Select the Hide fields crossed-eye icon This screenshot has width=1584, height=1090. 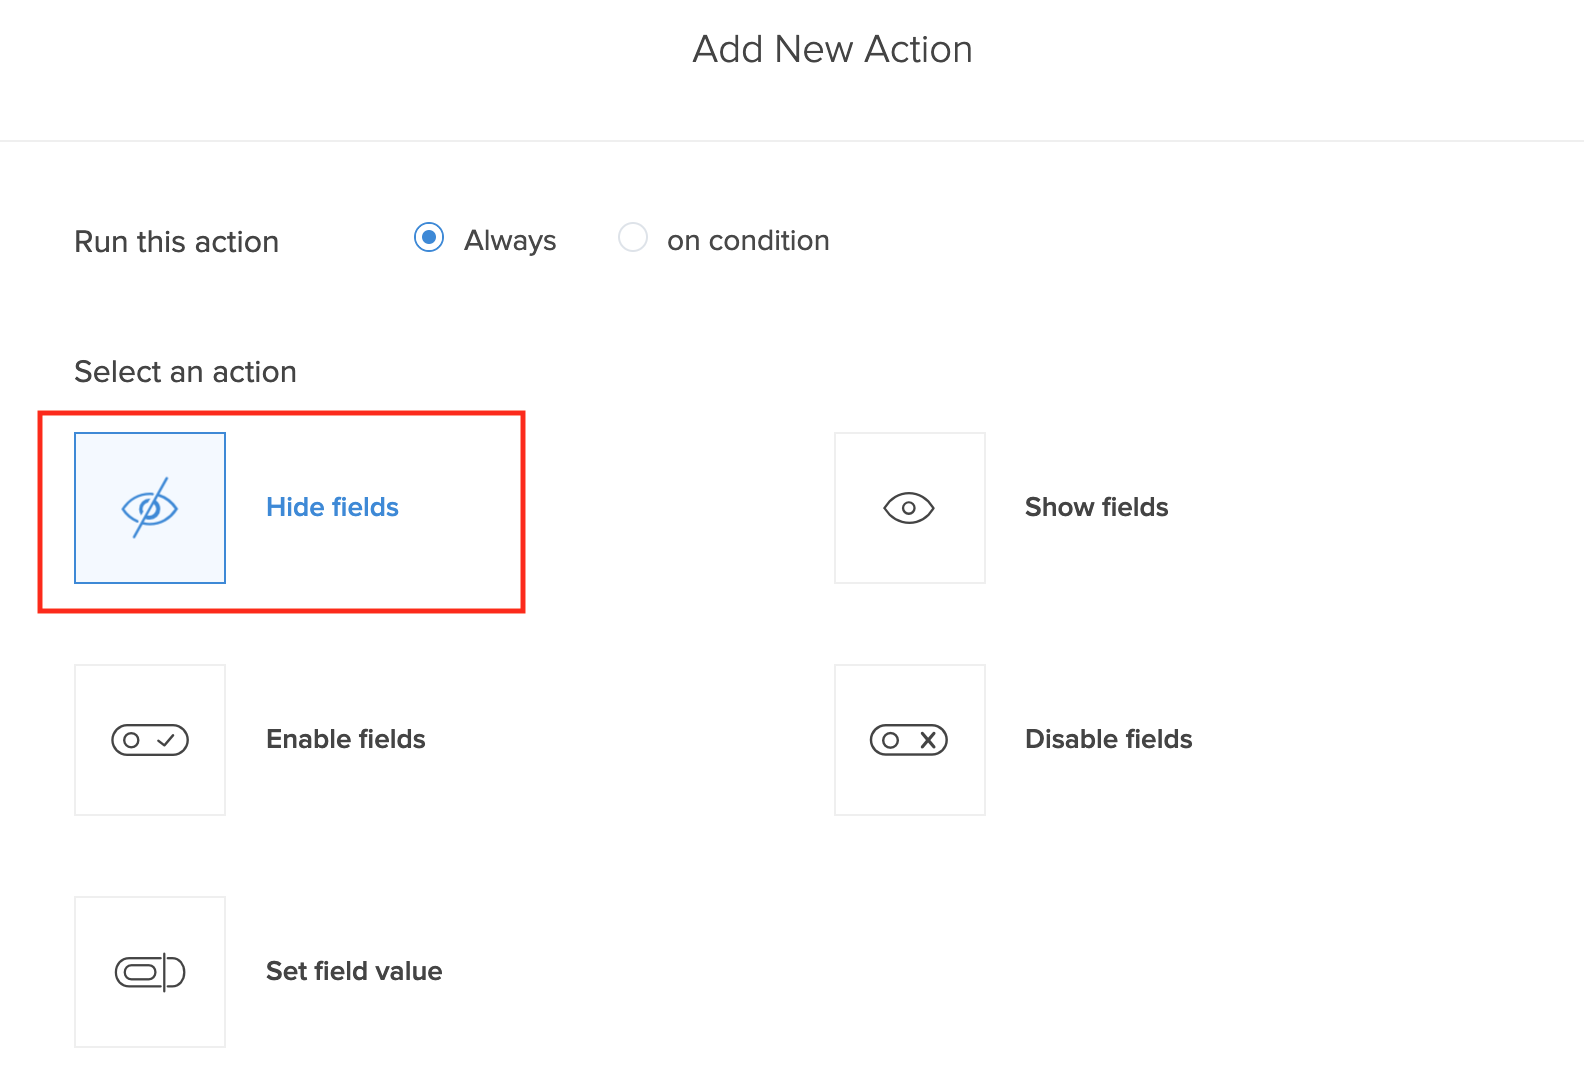tap(150, 508)
